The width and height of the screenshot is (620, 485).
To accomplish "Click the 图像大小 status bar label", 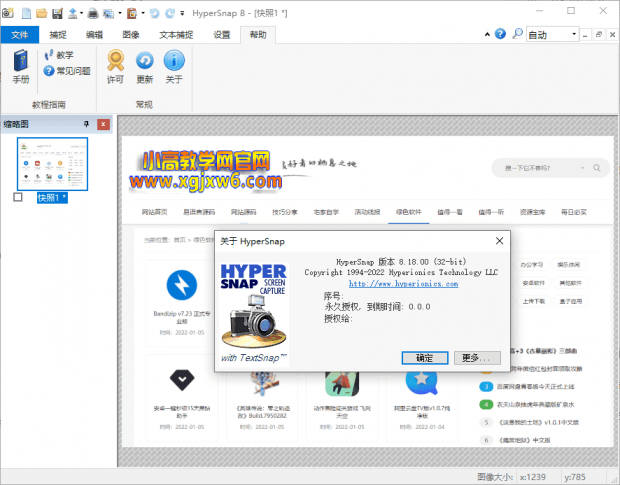I will pyautogui.click(x=495, y=477).
